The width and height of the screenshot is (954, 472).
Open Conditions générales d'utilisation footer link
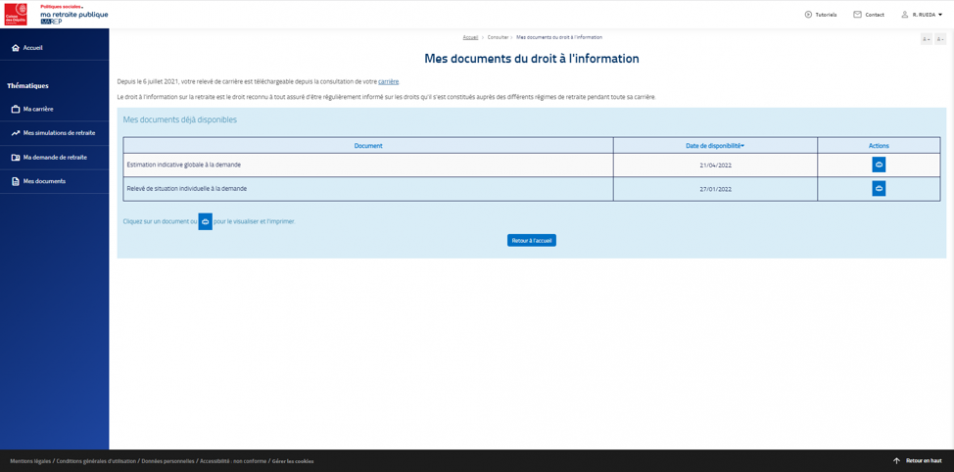coord(96,461)
